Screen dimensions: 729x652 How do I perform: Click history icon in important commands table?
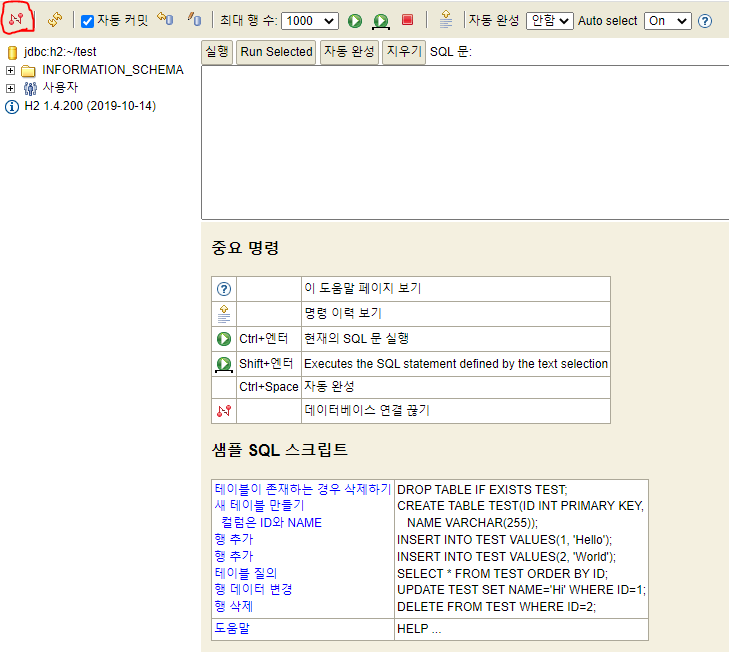pyautogui.click(x=224, y=314)
